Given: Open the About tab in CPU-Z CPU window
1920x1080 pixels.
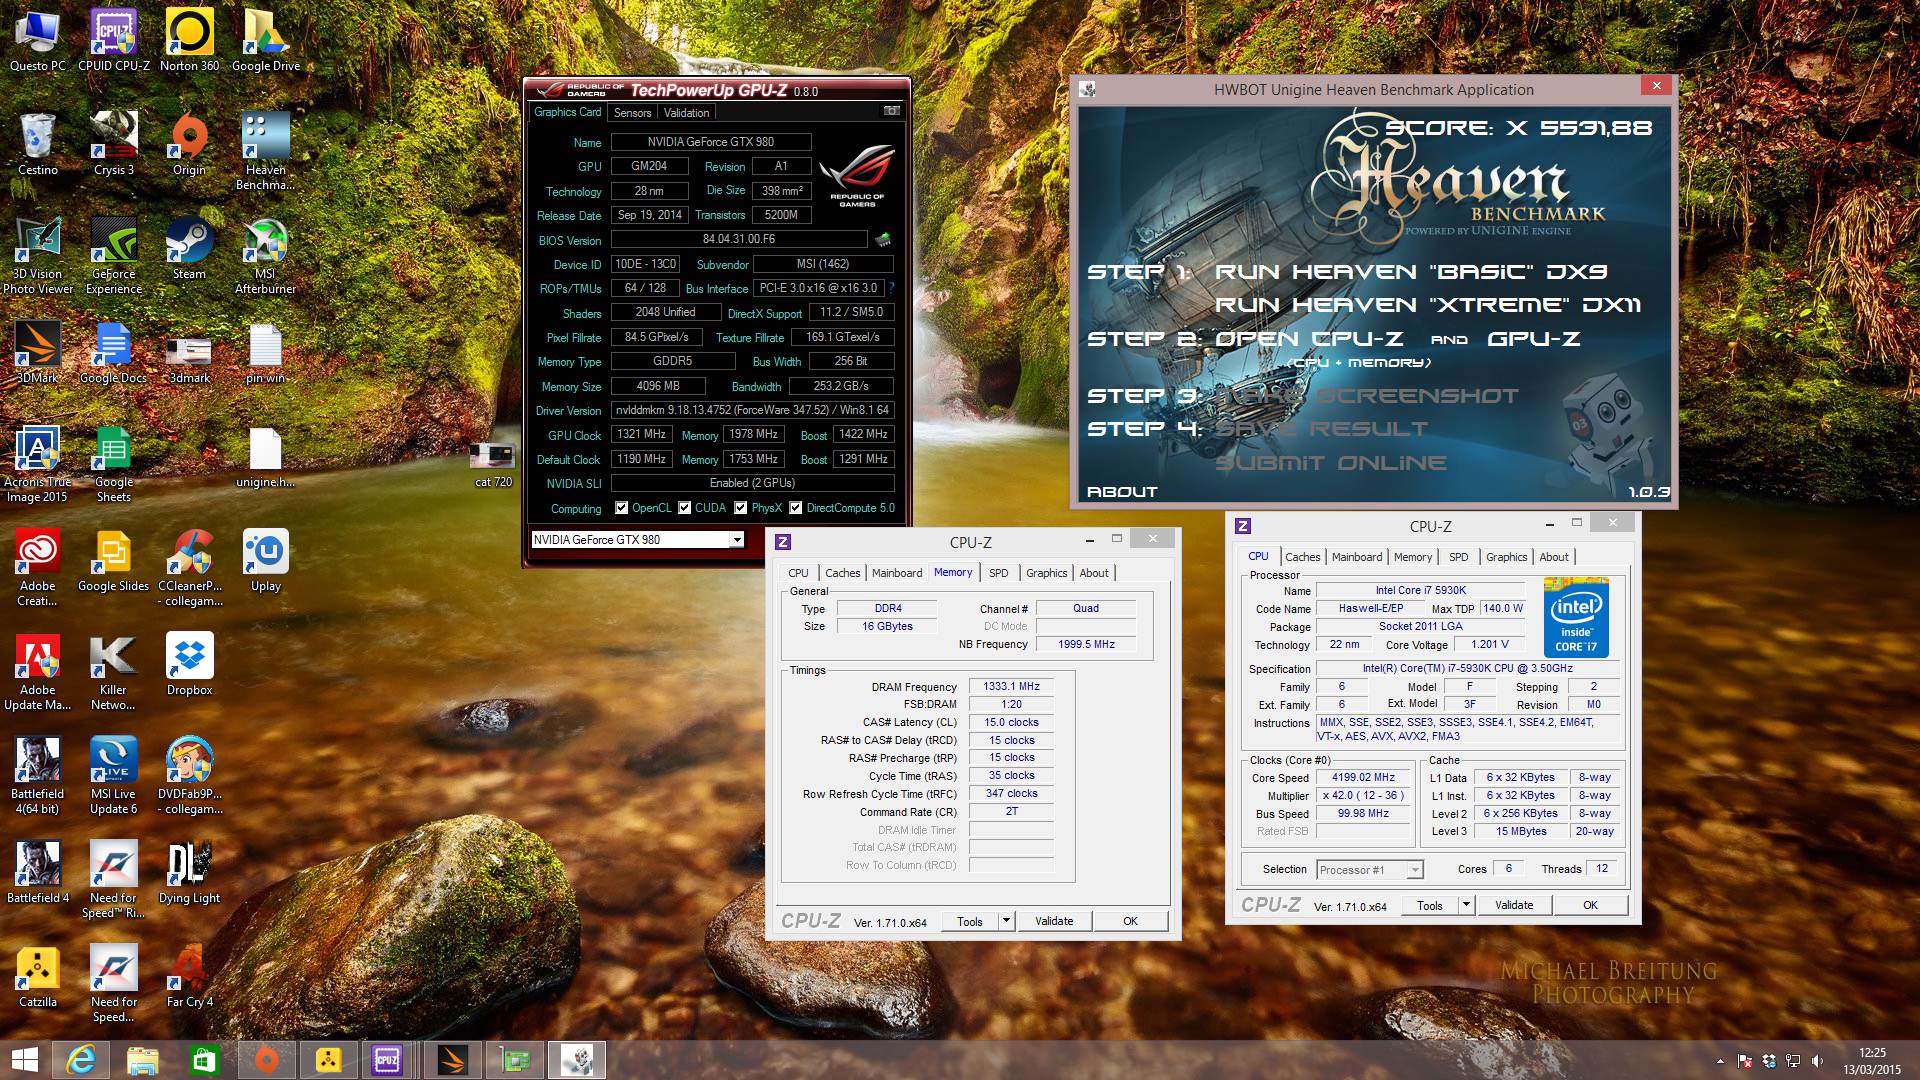Looking at the screenshot, I should pyautogui.click(x=1554, y=557).
